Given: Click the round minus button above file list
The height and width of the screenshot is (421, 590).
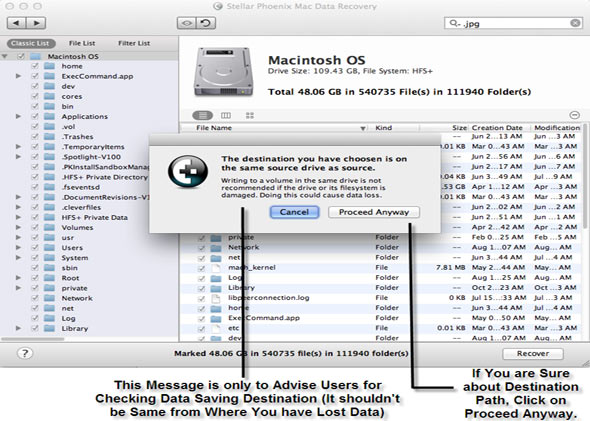Looking at the screenshot, I should point(574,115).
